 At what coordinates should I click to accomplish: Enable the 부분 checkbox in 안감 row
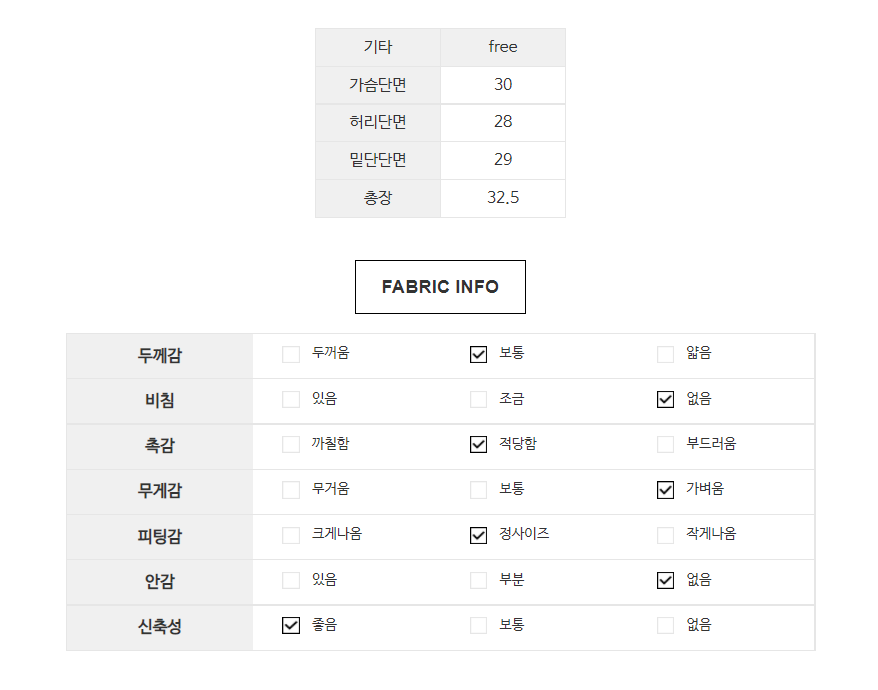(x=479, y=581)
